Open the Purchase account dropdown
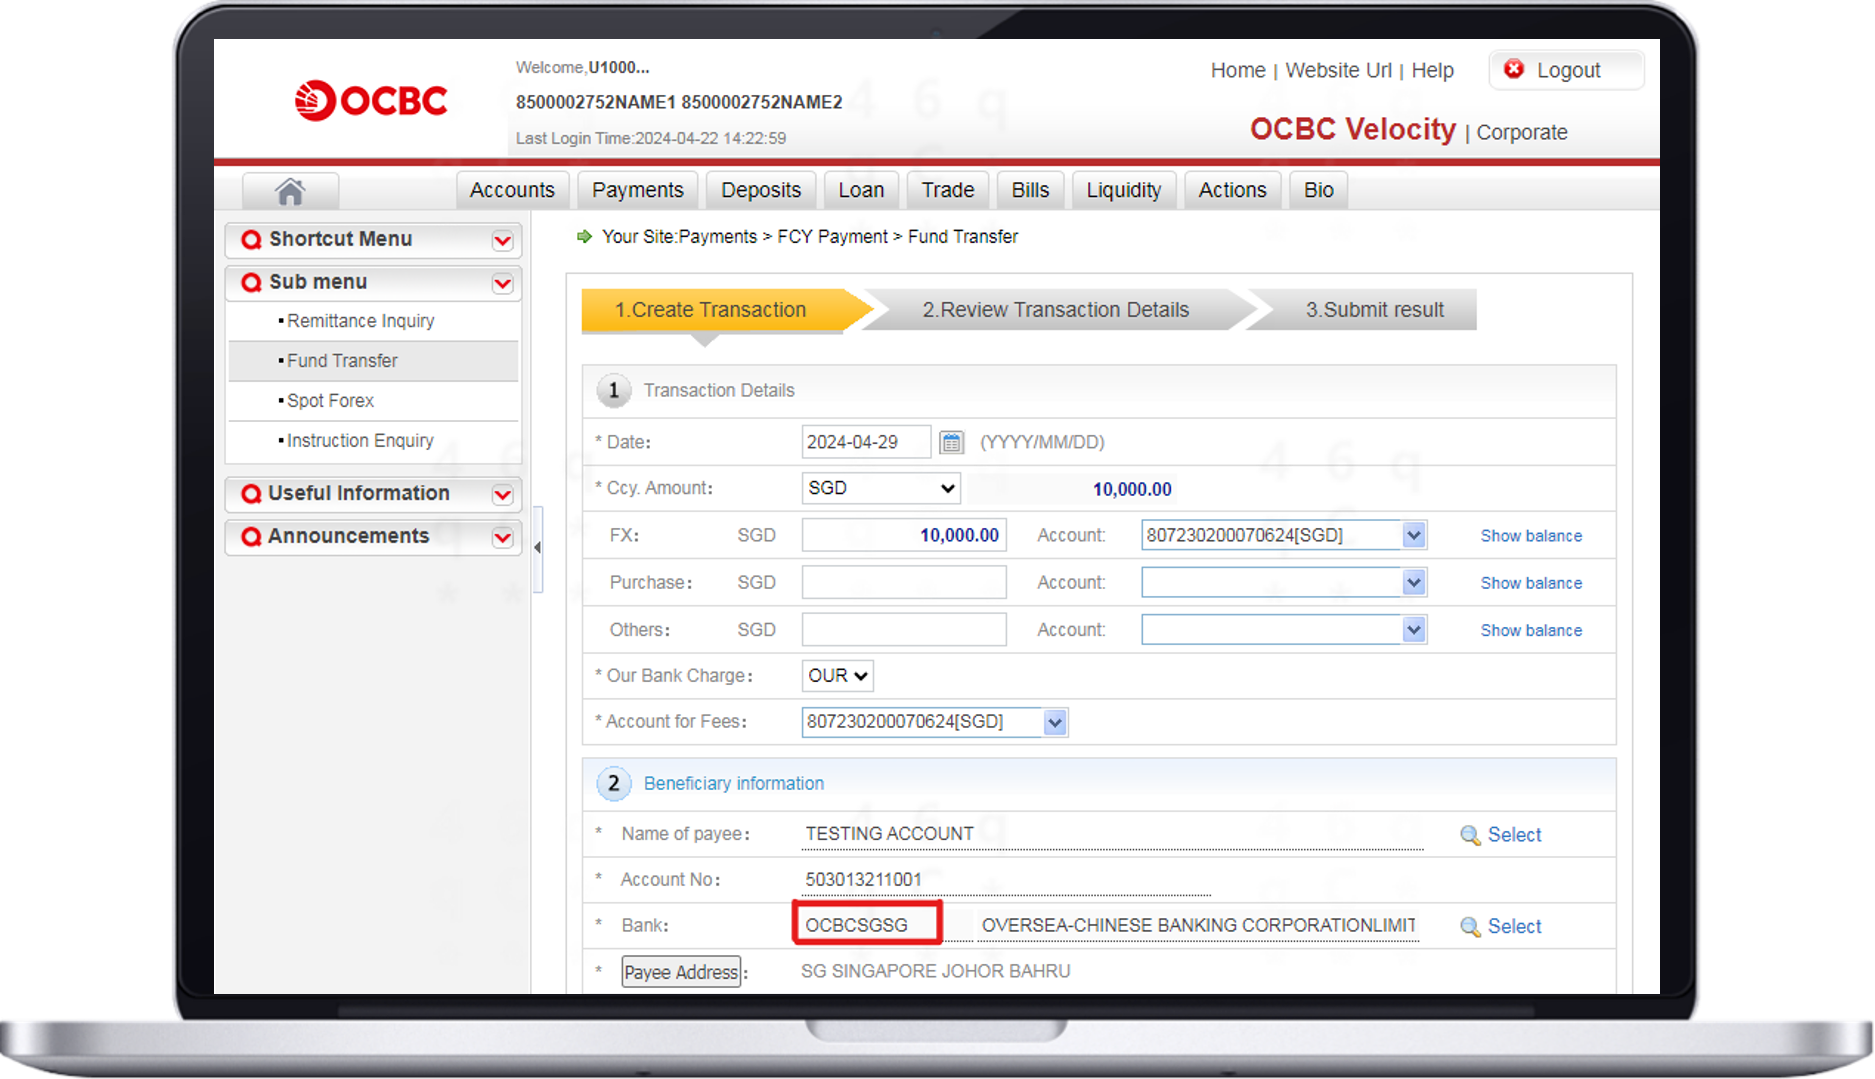 pyautogui.click(x=1413, y=582)
